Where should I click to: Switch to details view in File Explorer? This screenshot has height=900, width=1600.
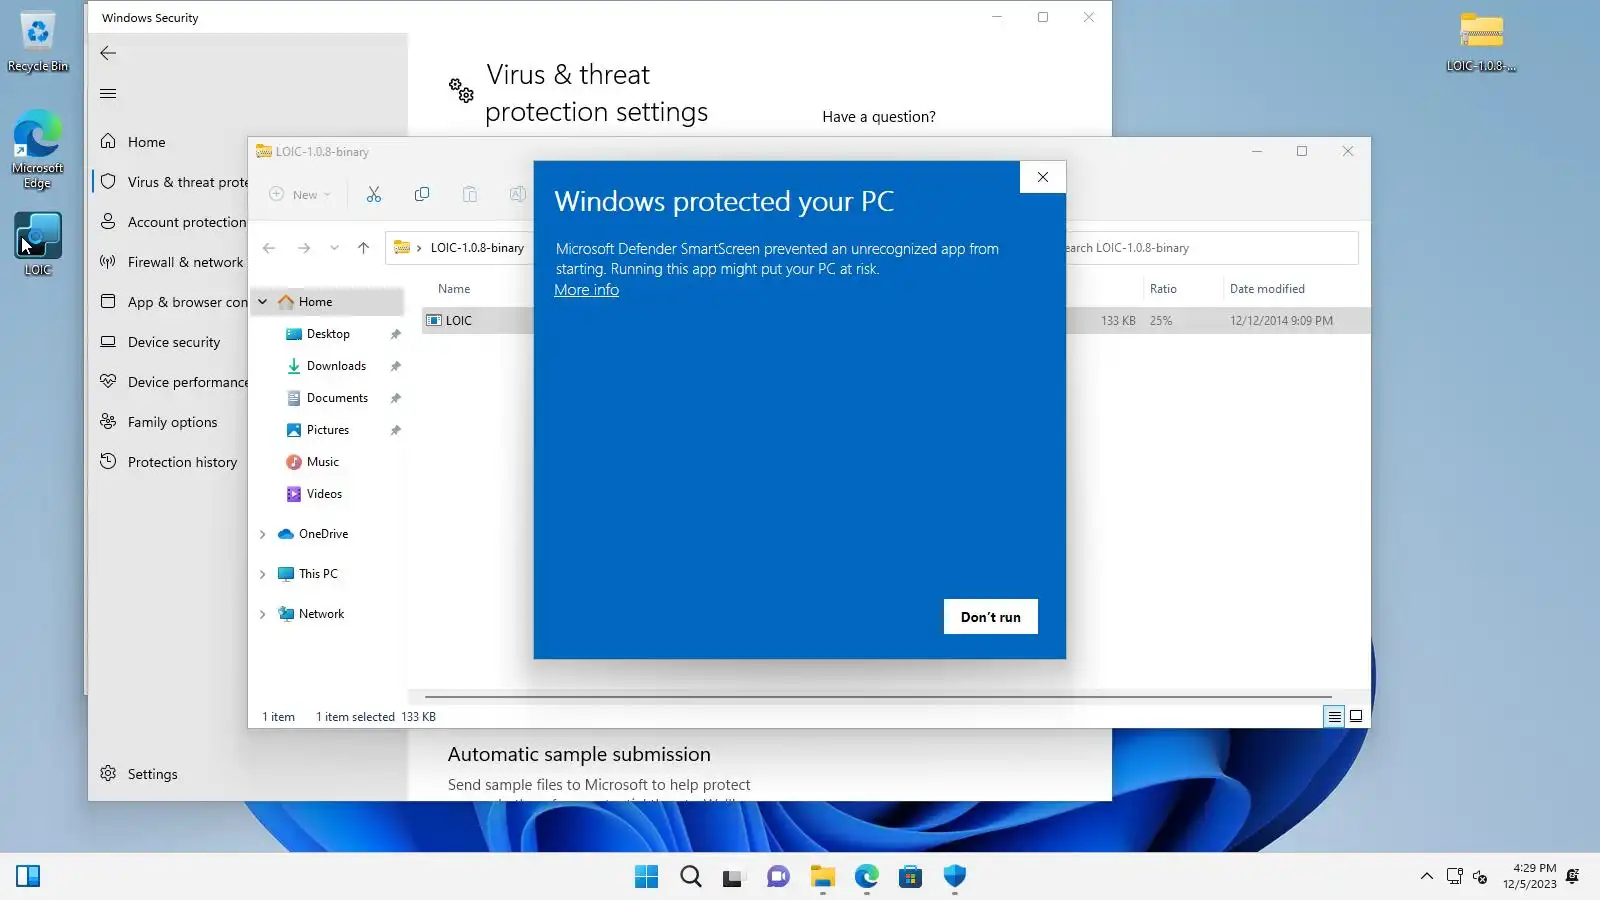tap(1334, 716)
